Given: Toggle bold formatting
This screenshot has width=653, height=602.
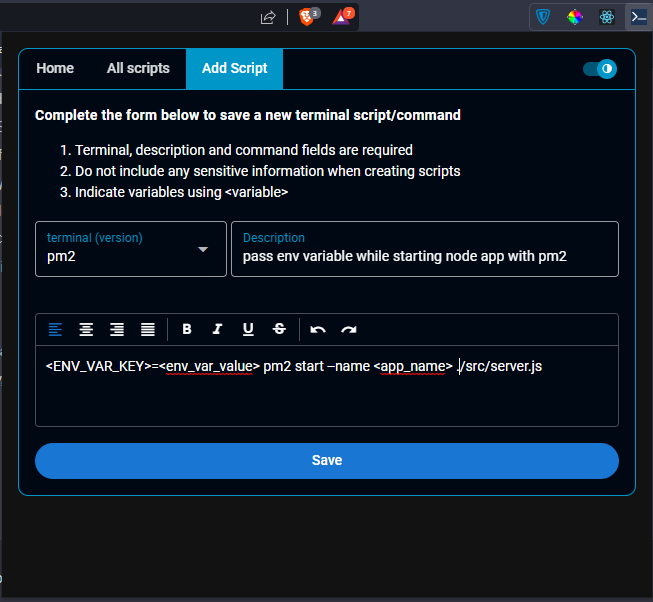Looking at the screenshot, I should click(187, 329).
